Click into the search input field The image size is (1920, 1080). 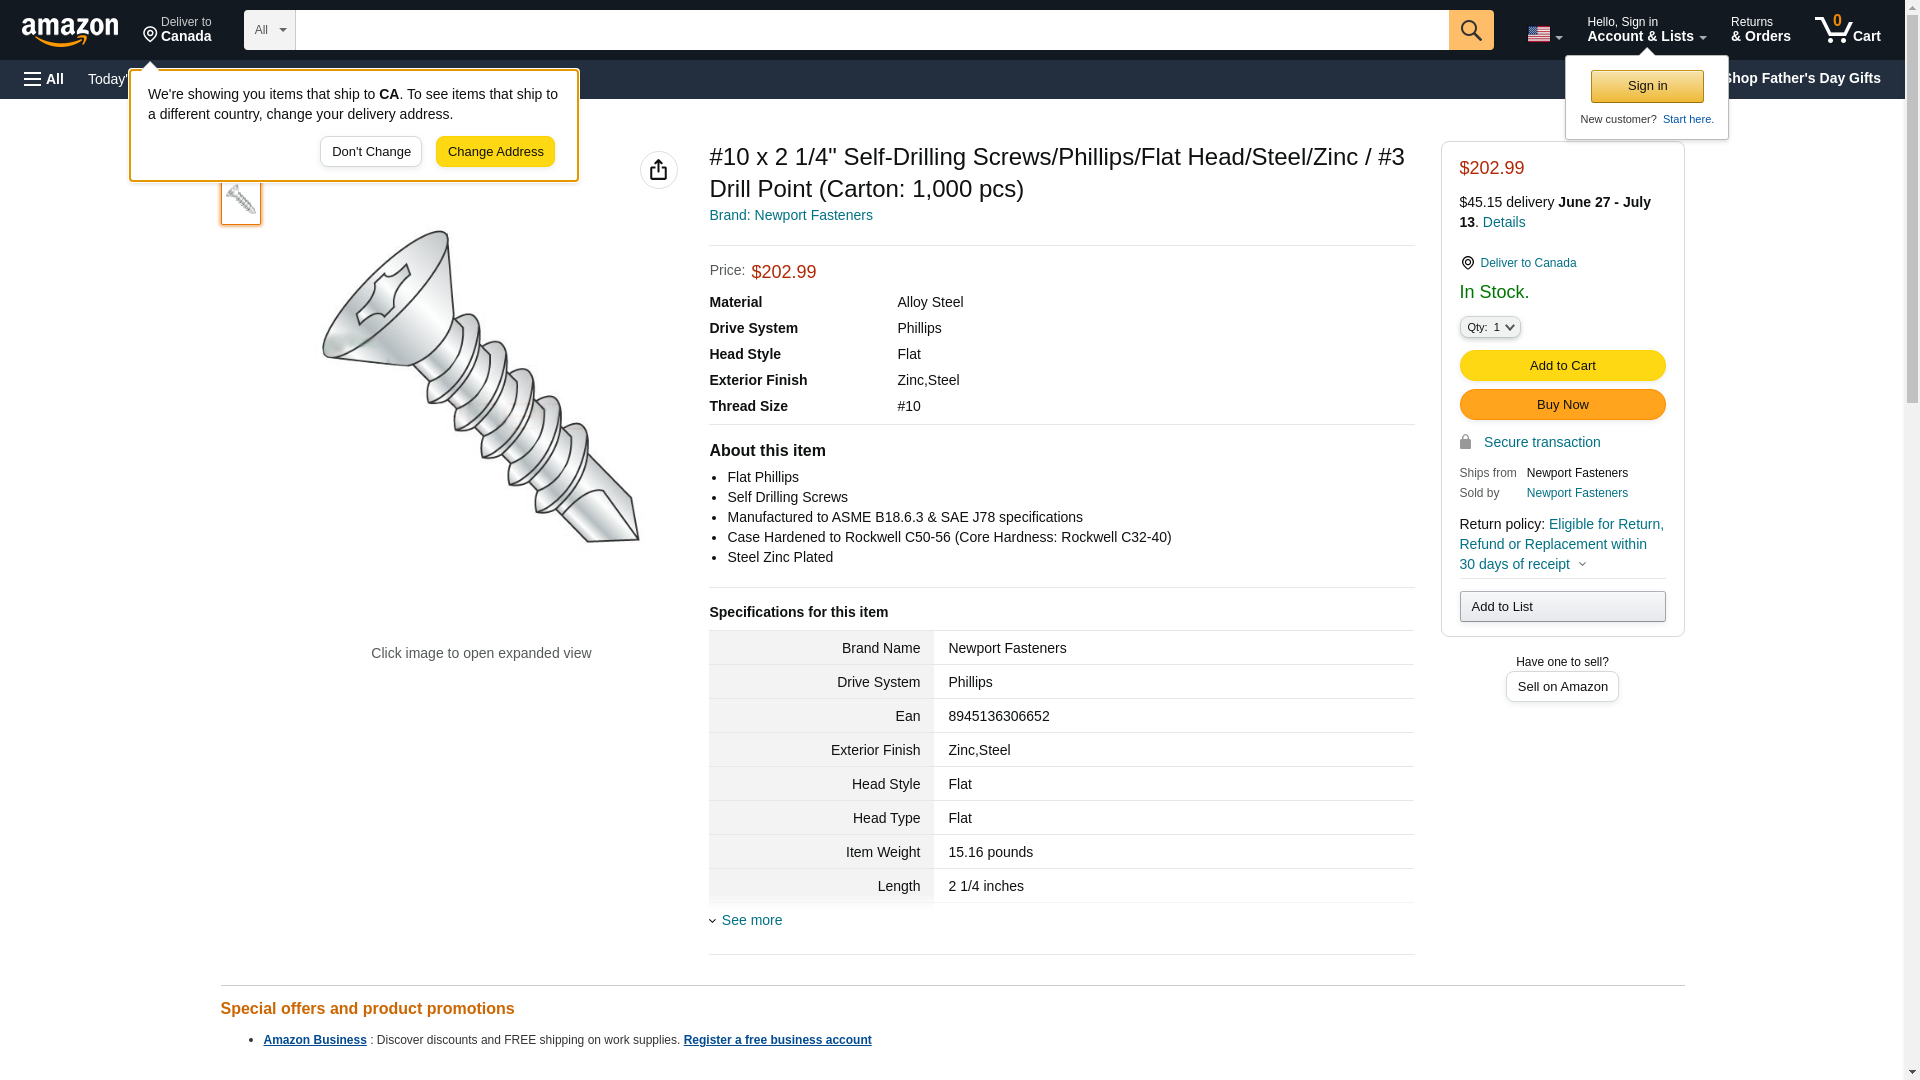(x=870, y=30)
